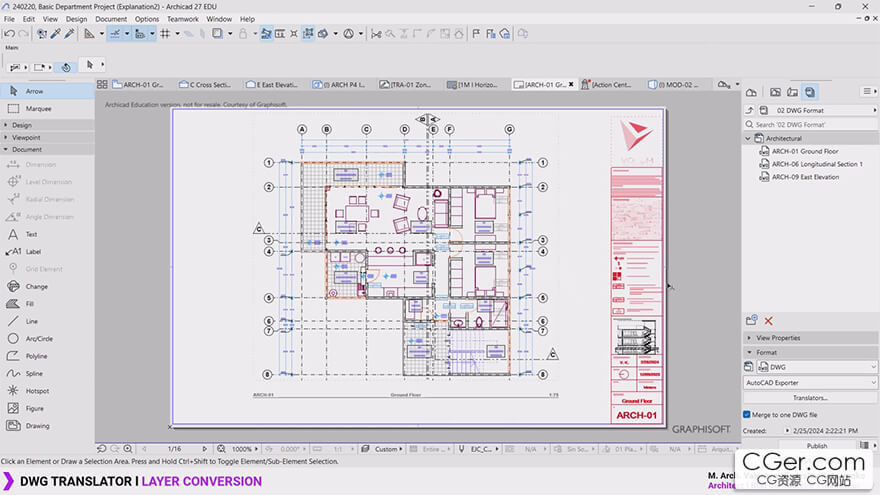
Task: Activate the Fill tool
Action: tap(47, 304)
